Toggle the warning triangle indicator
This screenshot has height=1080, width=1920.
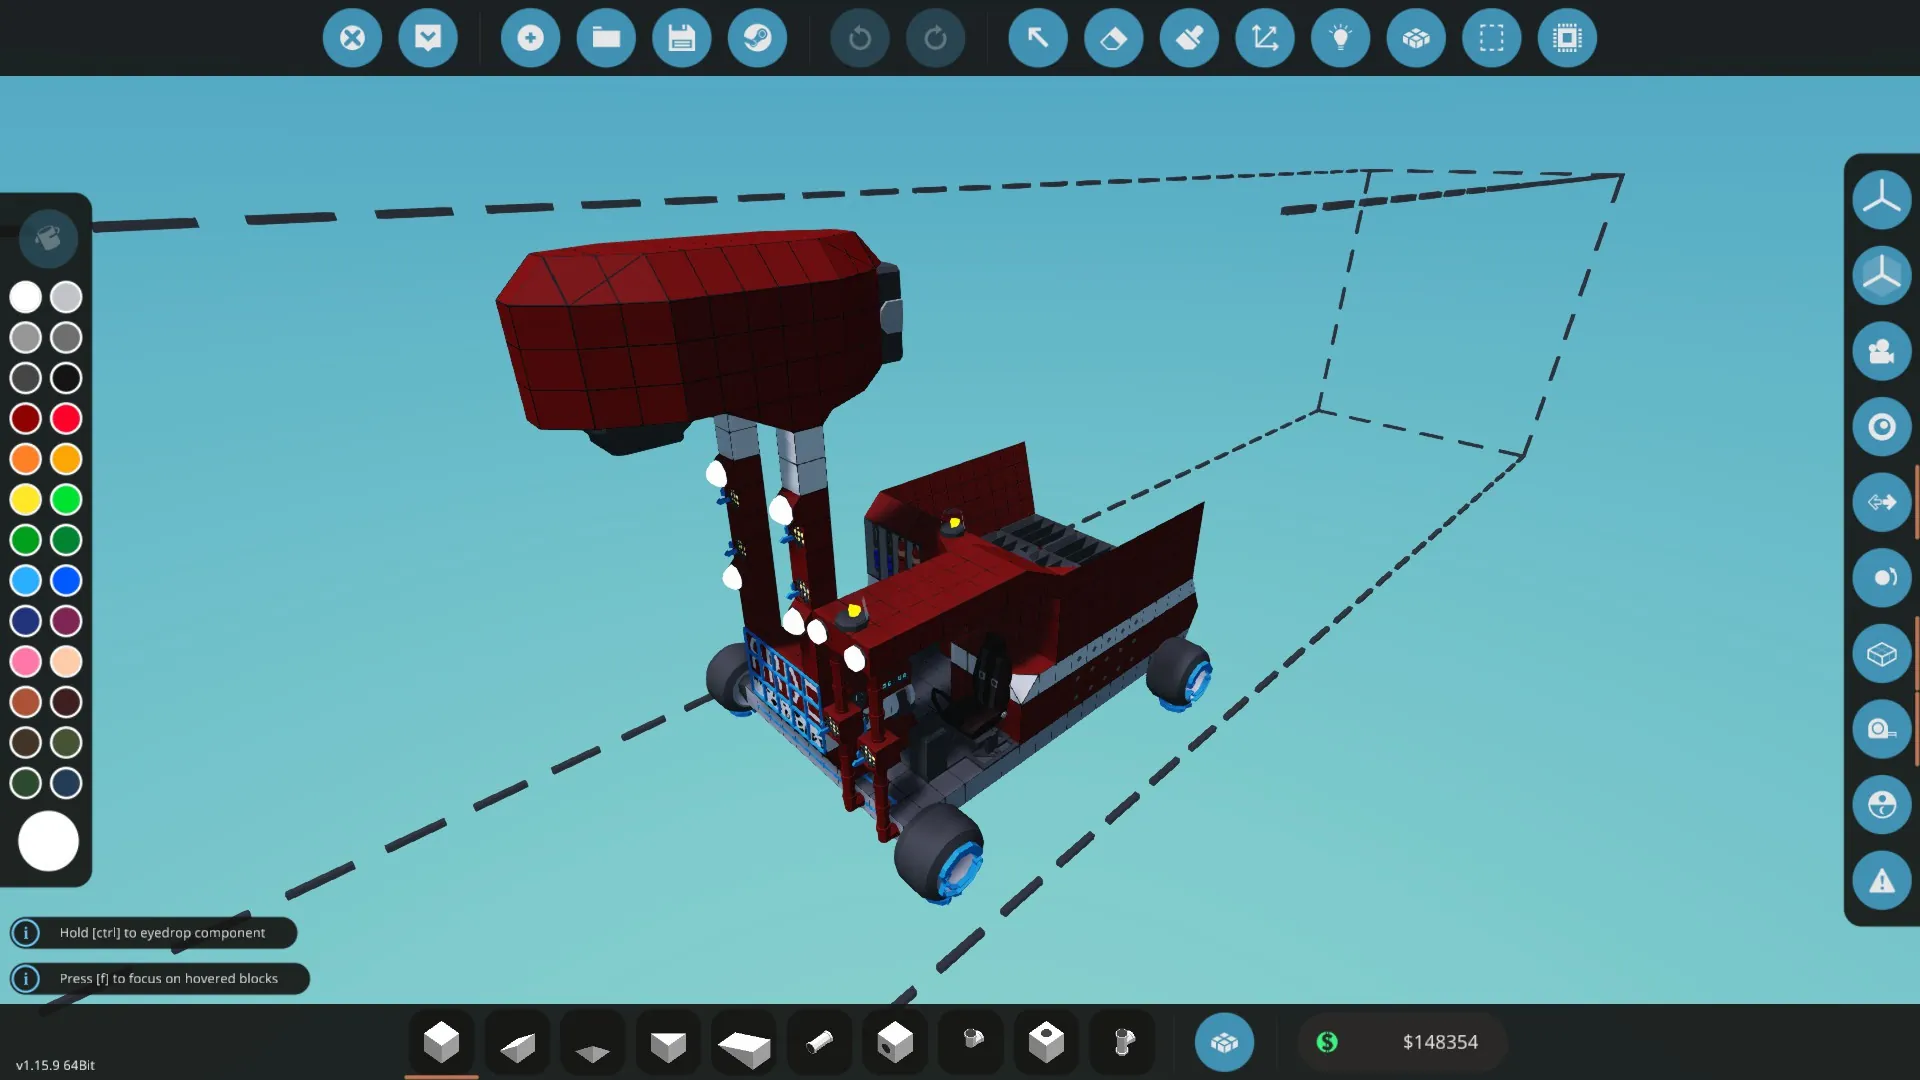[1881, 881]
